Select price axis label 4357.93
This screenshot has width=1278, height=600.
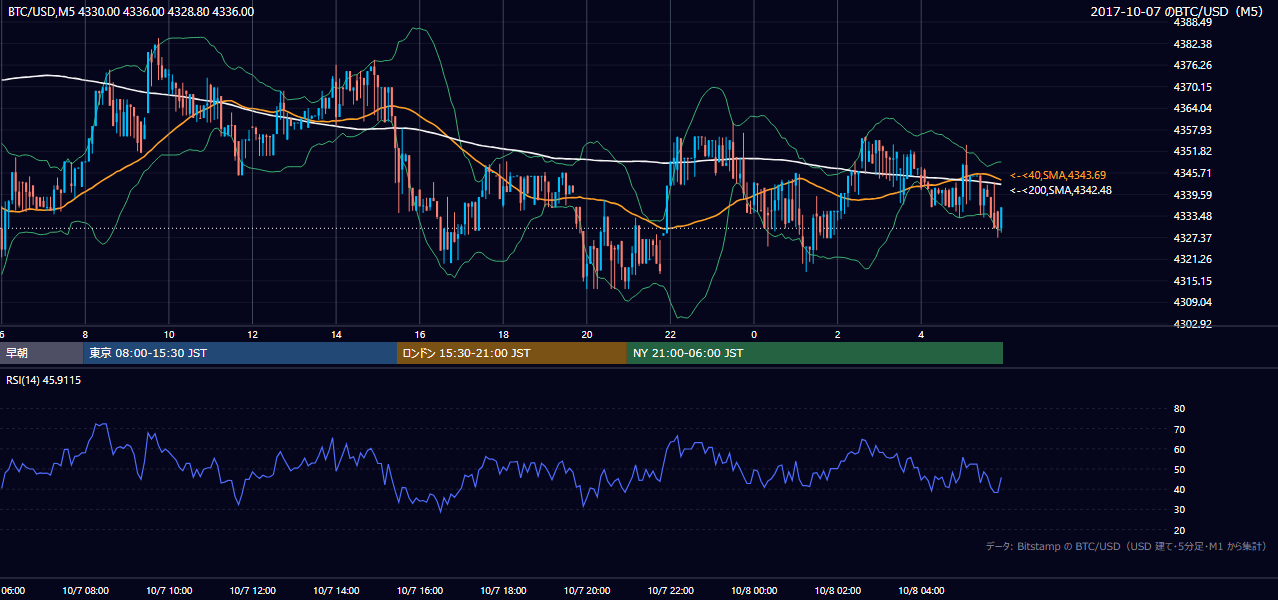tap(1193, 130)
